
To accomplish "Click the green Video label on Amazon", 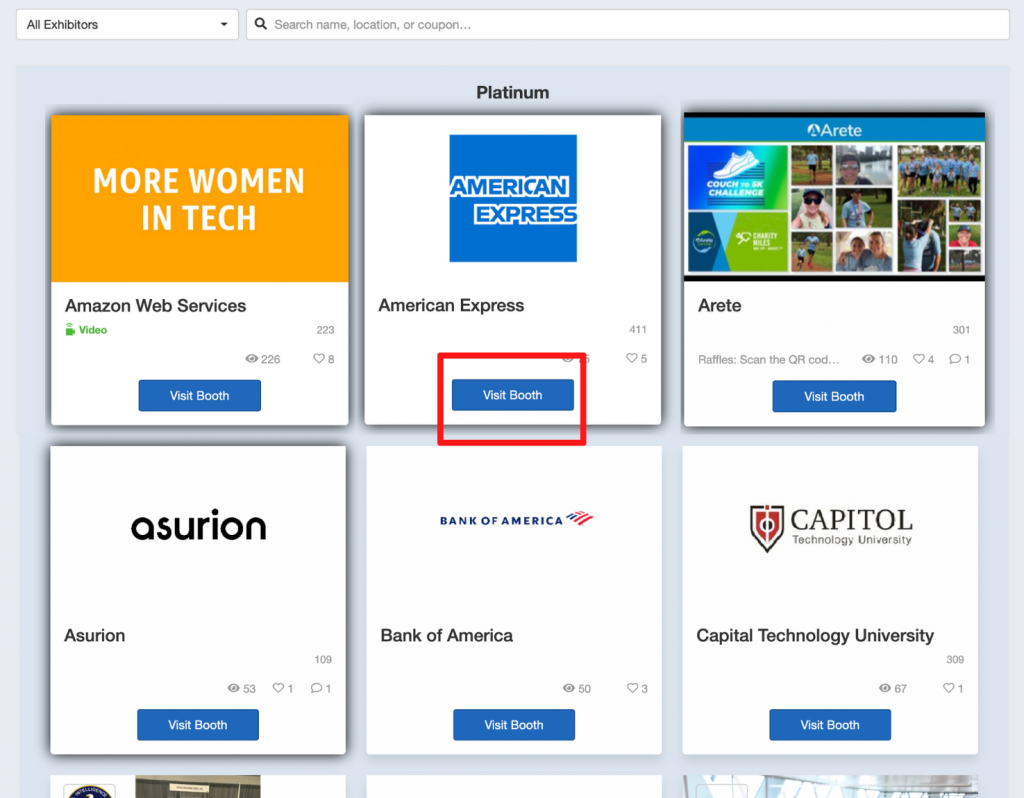I will point(92,330).
